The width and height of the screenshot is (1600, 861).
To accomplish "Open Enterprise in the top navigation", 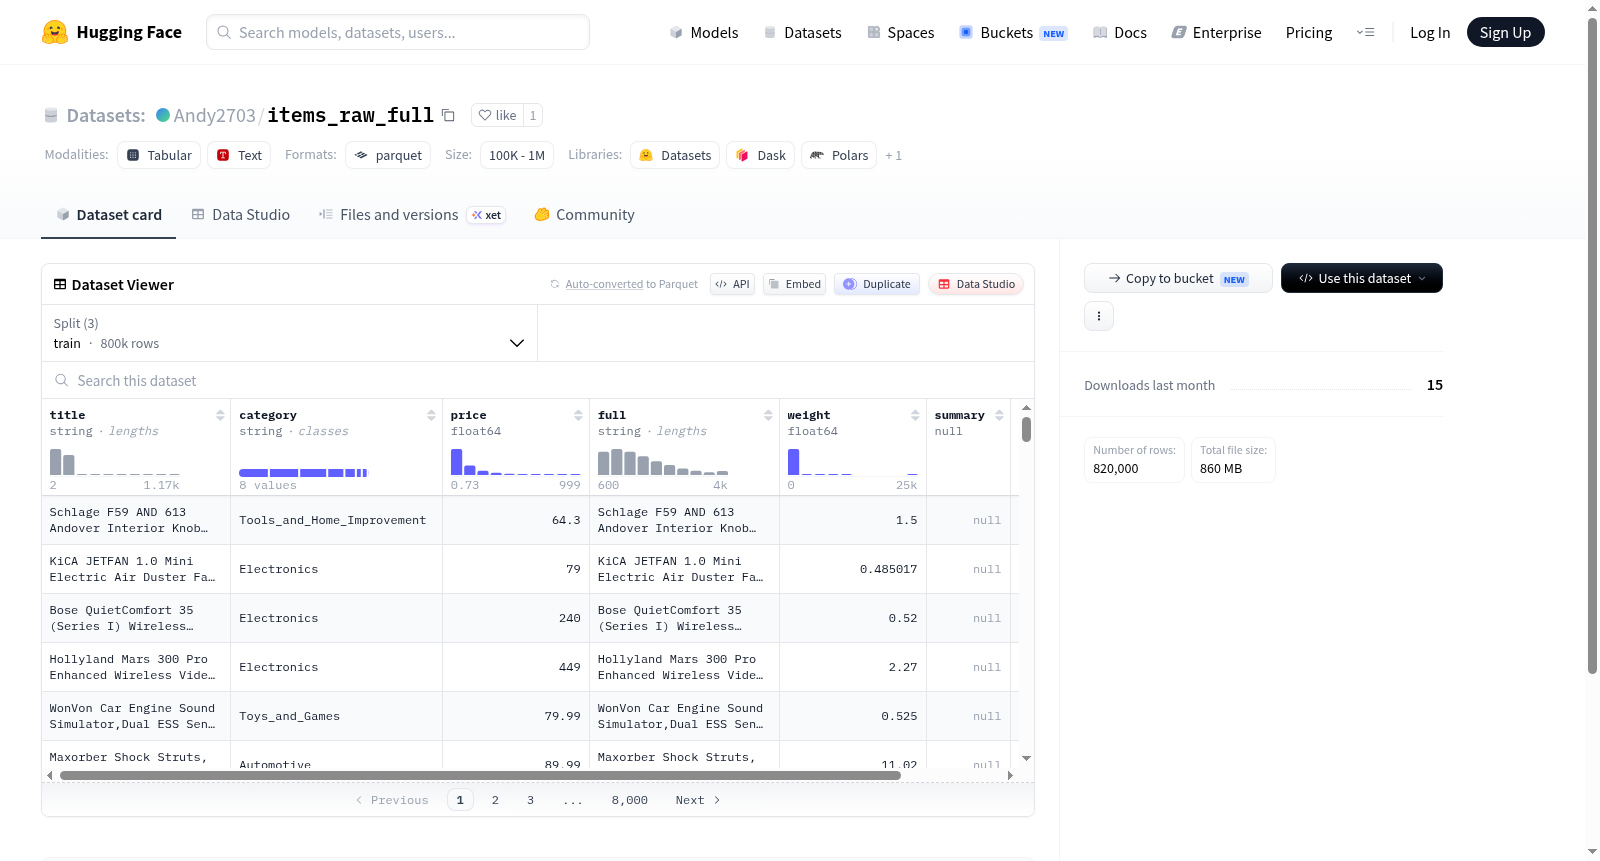I will (x=1216, y=32).
